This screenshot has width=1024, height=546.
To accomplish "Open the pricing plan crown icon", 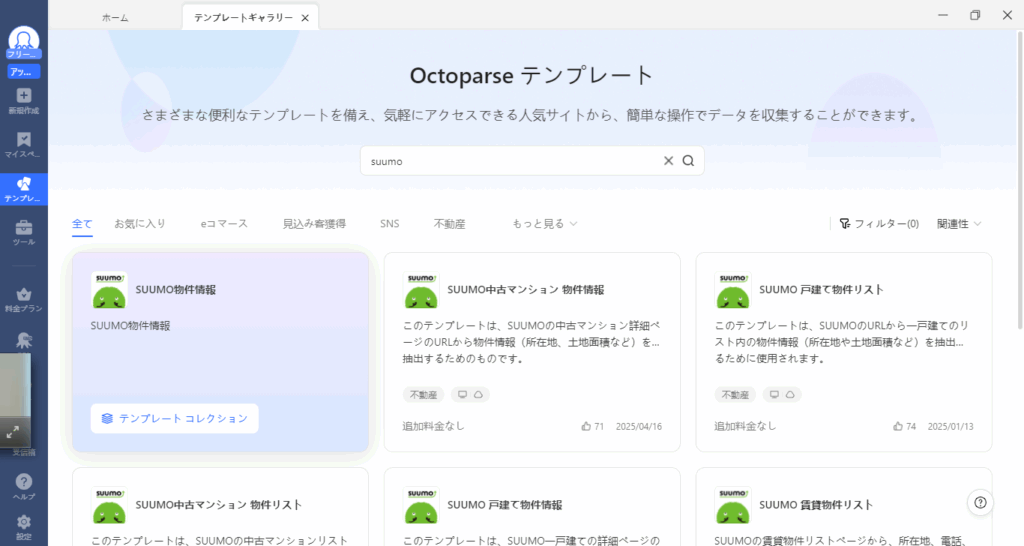I will (x=24, y=294).
